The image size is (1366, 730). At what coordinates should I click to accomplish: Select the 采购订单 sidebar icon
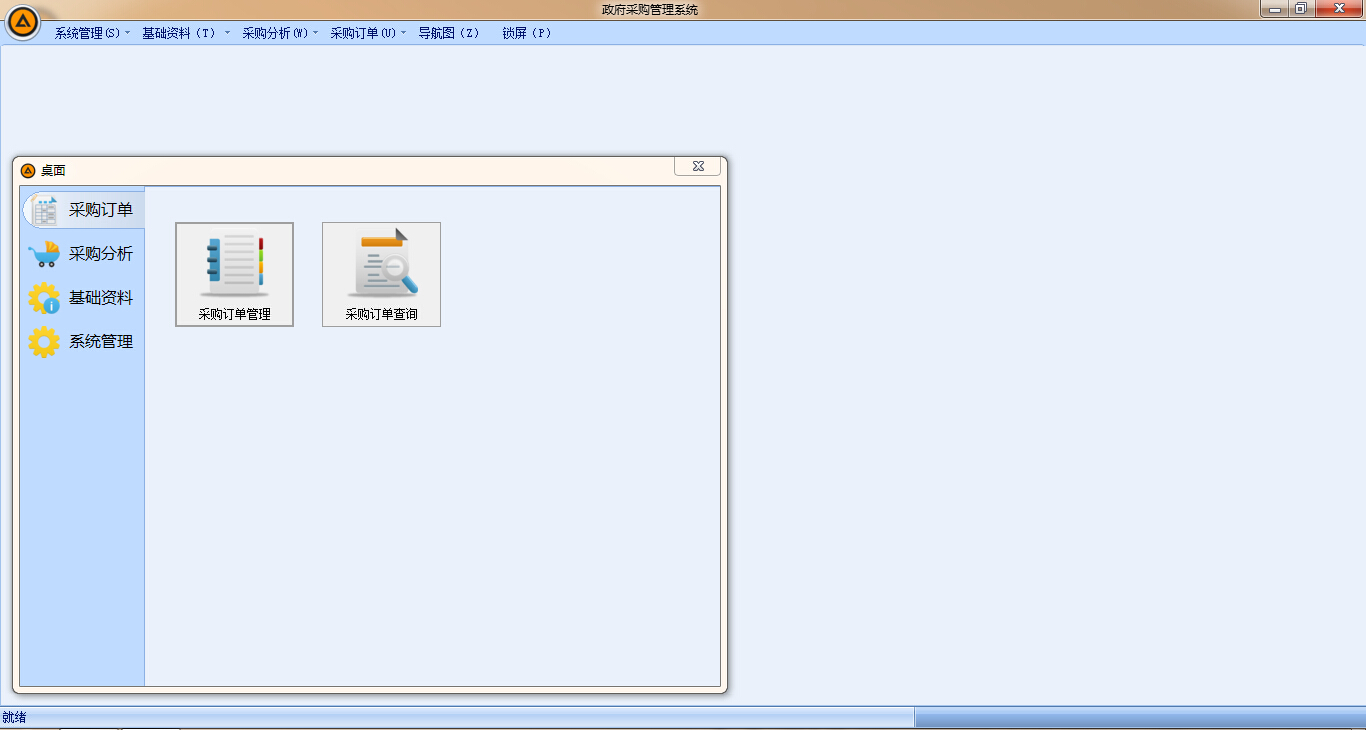pyautogui.click(x=44, y=211)
